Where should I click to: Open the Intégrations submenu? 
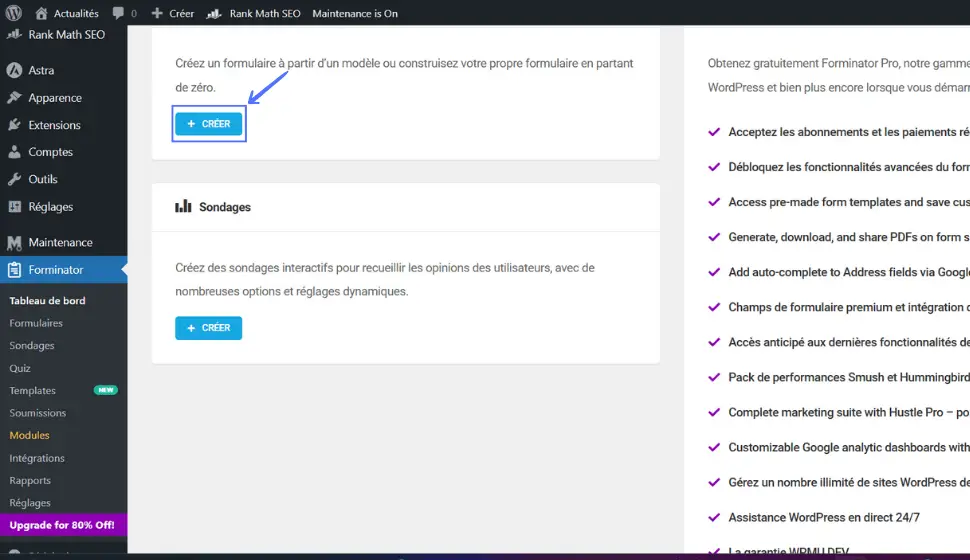(x=36, y=458)
